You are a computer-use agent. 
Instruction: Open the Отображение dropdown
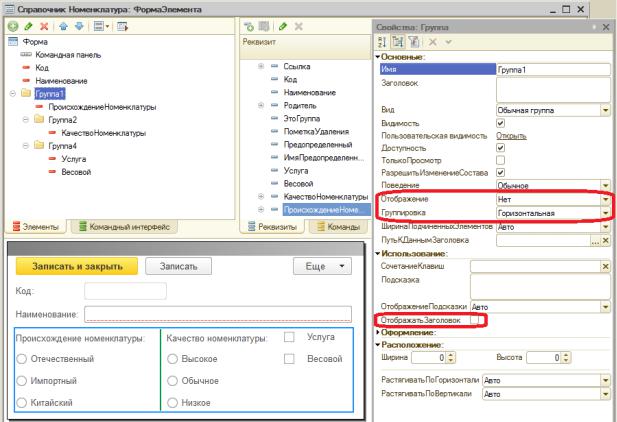(606, 200)
